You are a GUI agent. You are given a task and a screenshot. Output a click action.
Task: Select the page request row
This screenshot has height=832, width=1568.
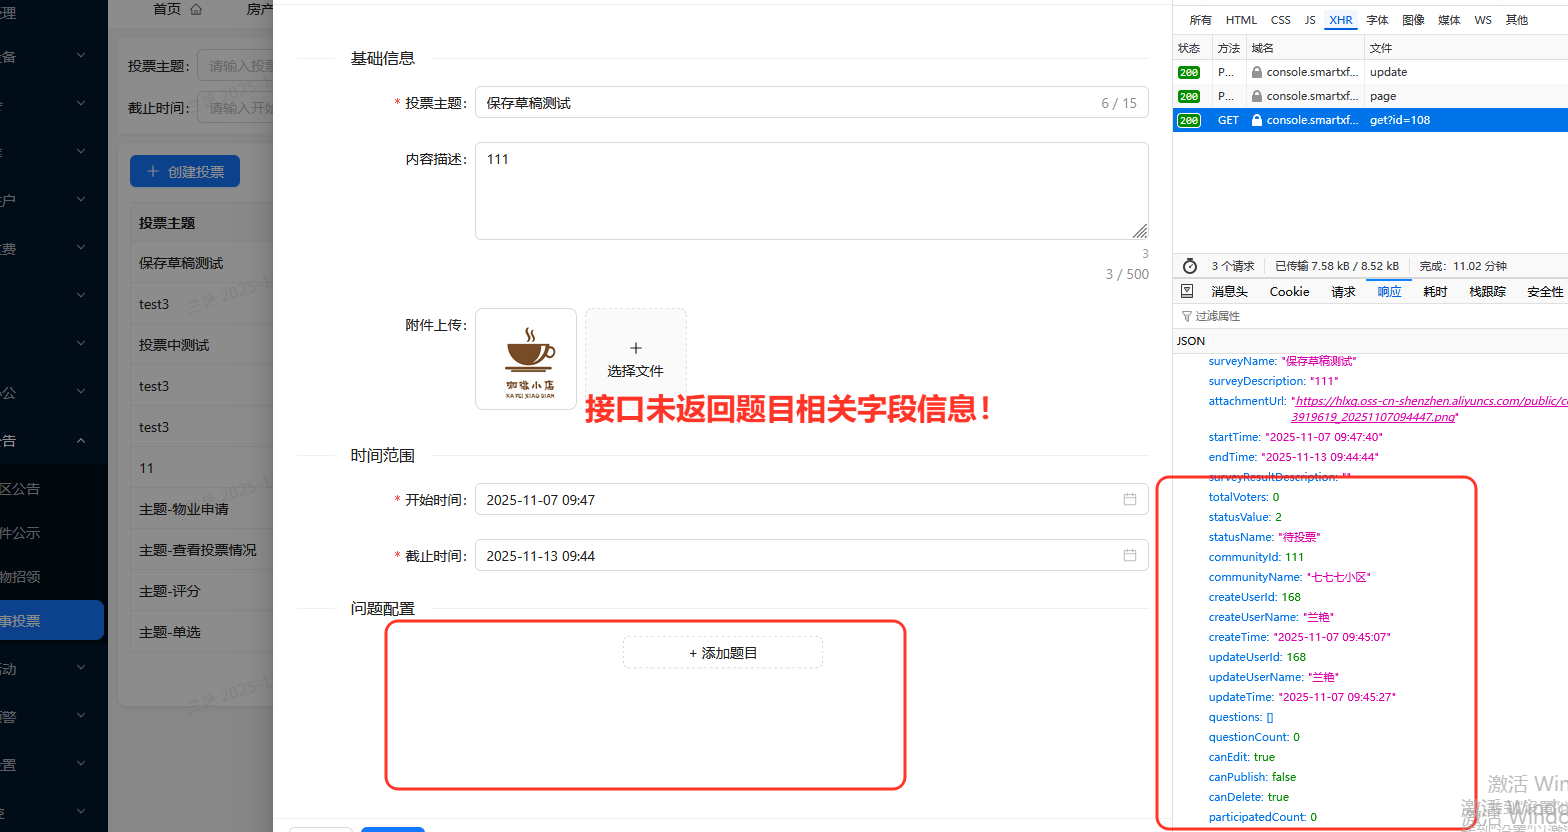1370,96
